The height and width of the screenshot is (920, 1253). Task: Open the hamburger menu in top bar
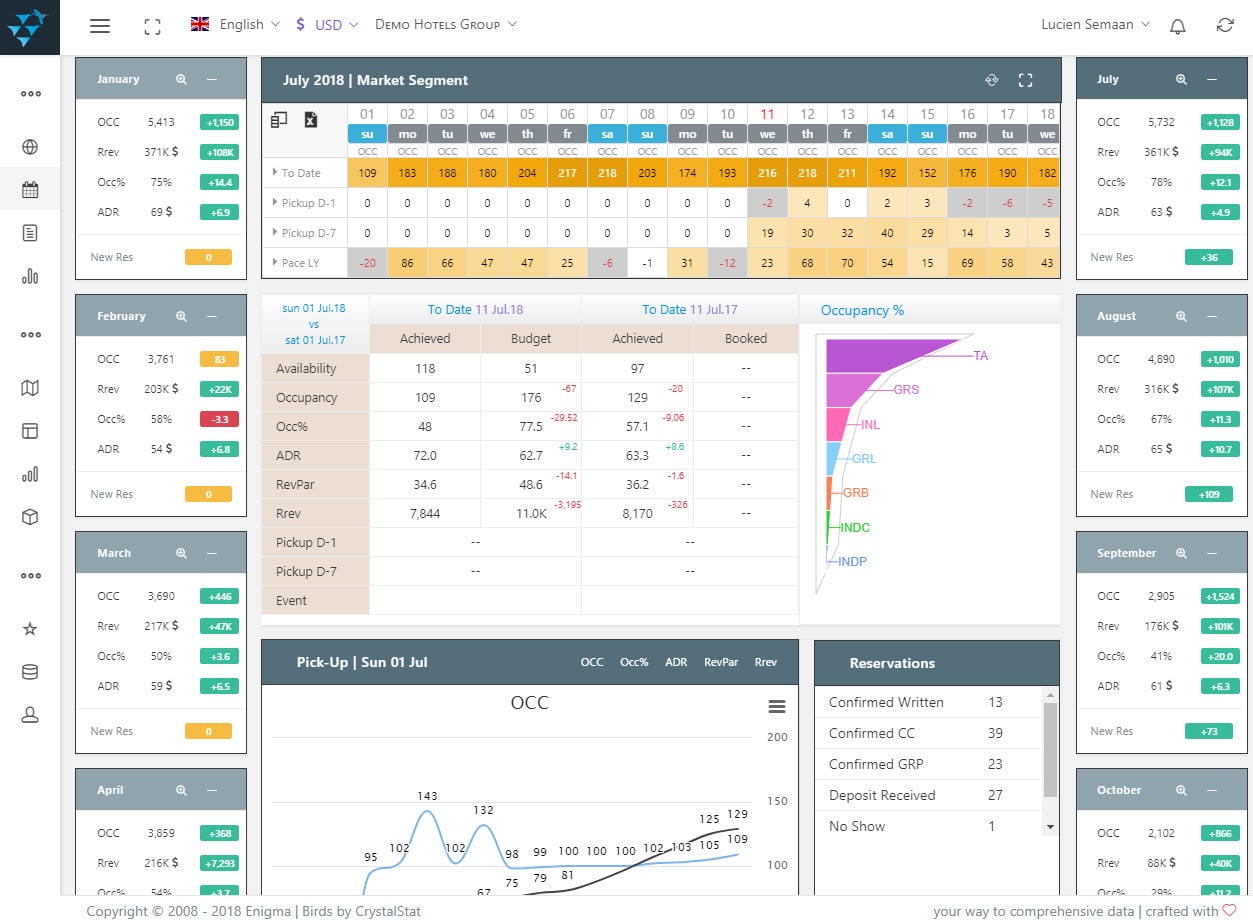tap(100, 26)
